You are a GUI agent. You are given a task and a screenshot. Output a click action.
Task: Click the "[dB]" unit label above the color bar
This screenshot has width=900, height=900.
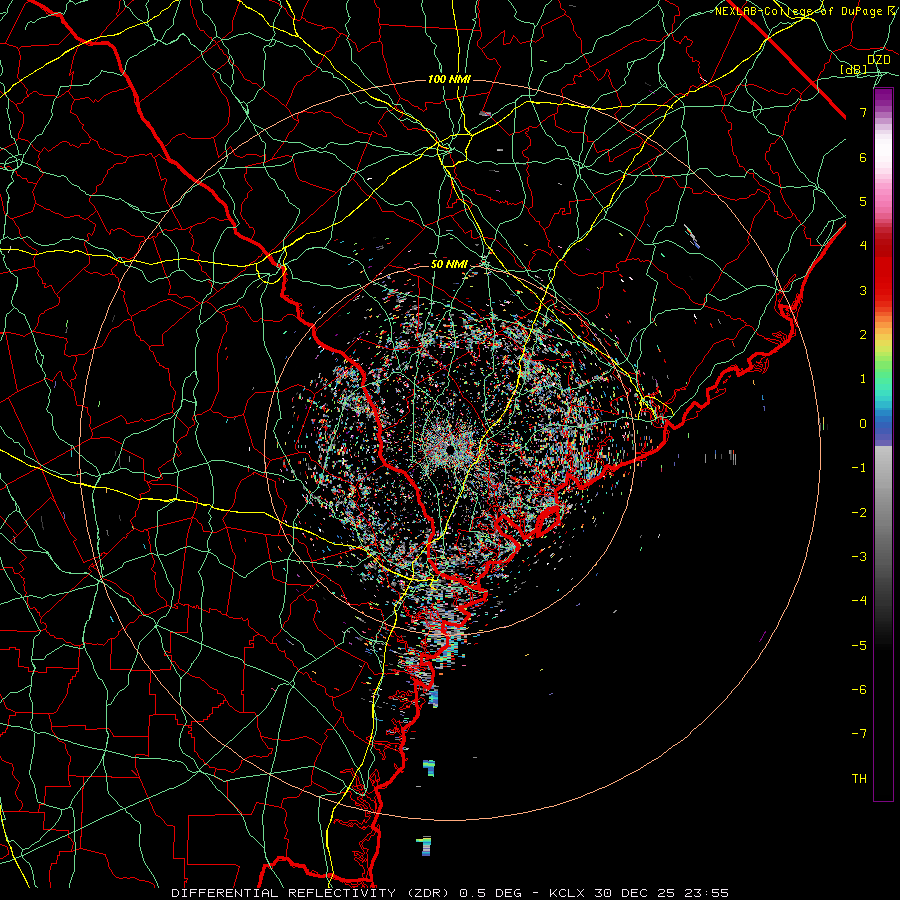854,69
